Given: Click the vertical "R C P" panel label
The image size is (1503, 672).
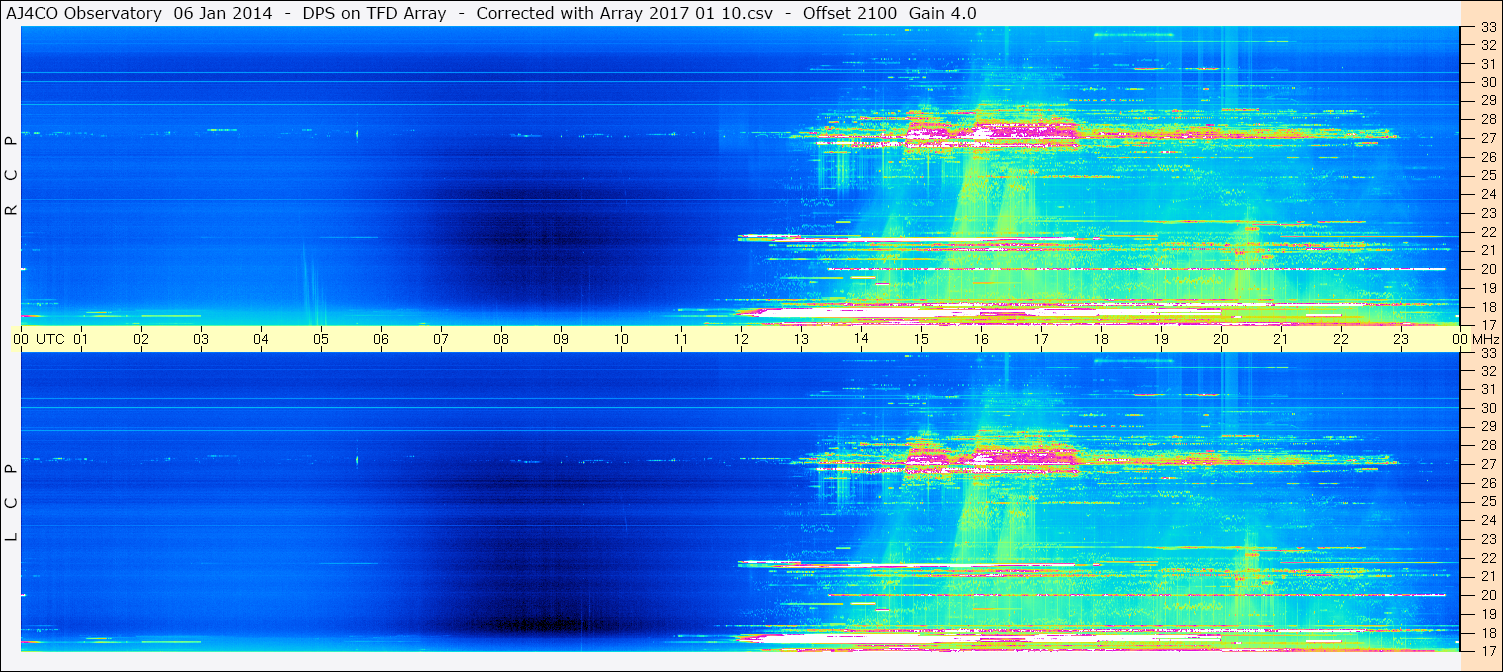Looking at the screenshot, I should click(x=12, y=176).
